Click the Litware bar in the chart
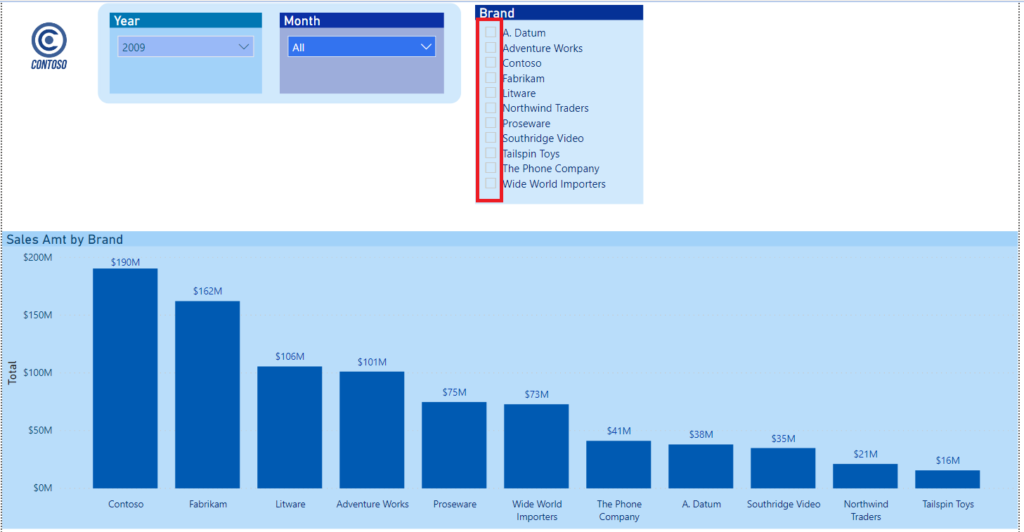The width and height of the screenshot is (1024, 532). click(x=290, y=428)
